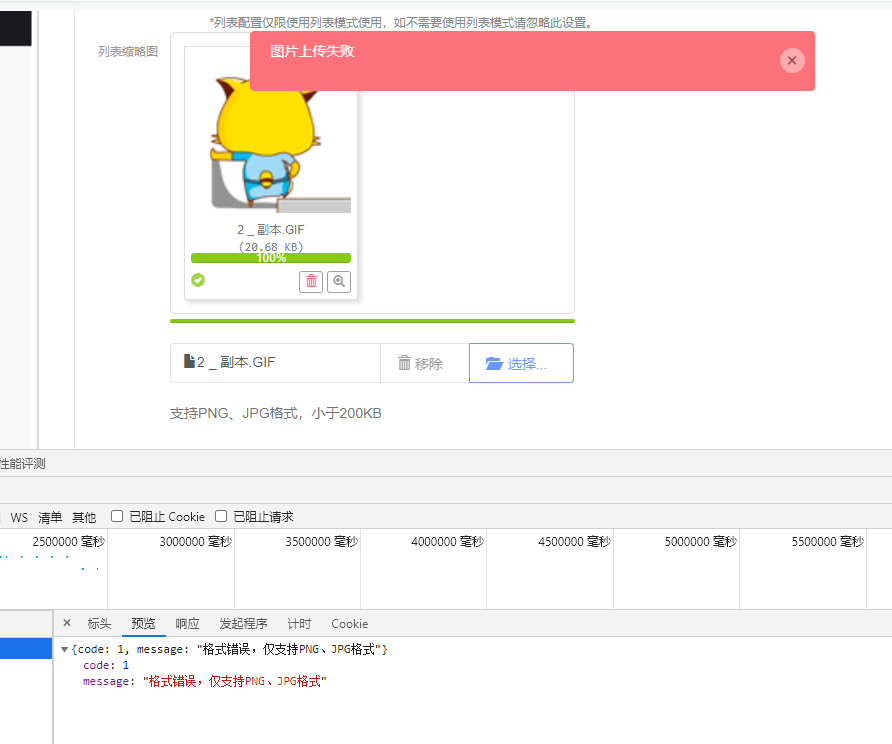This screenshot has height=744, width=892.
Task: Switch to Cookie tab in request details
Action: (349, 624)
